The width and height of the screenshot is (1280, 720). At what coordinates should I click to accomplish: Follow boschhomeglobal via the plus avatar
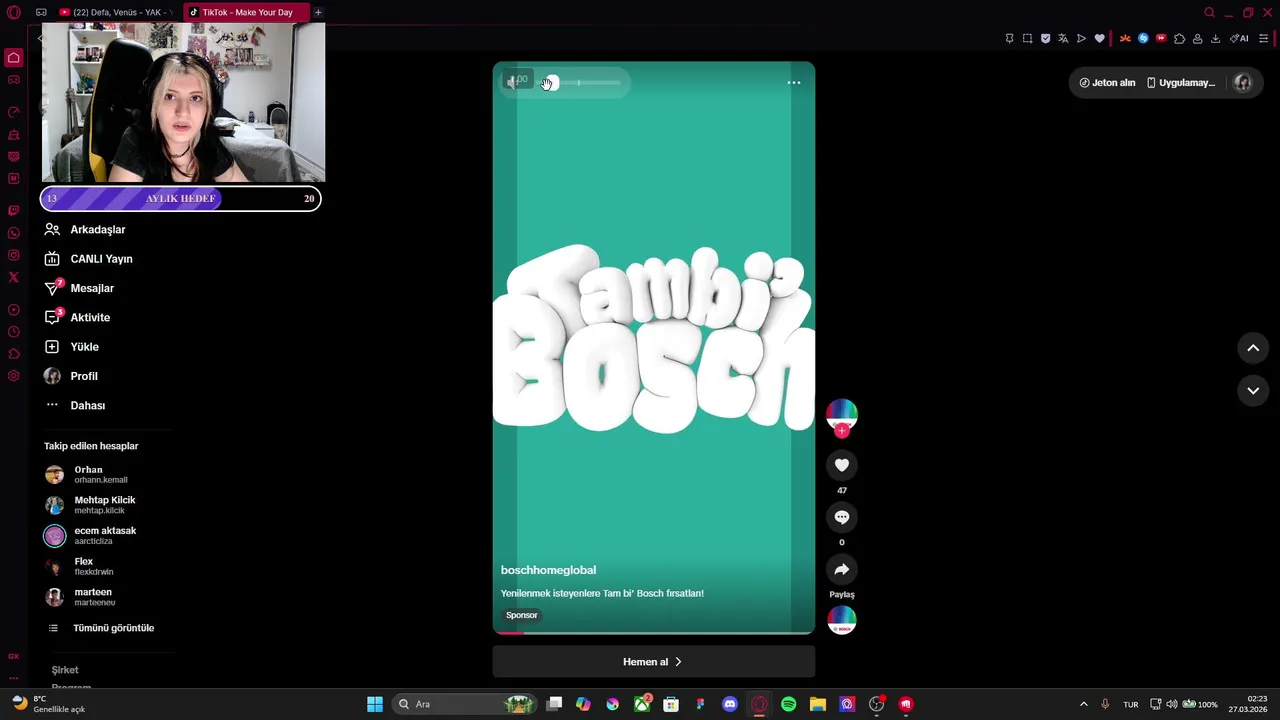click(x=842, y=430)
